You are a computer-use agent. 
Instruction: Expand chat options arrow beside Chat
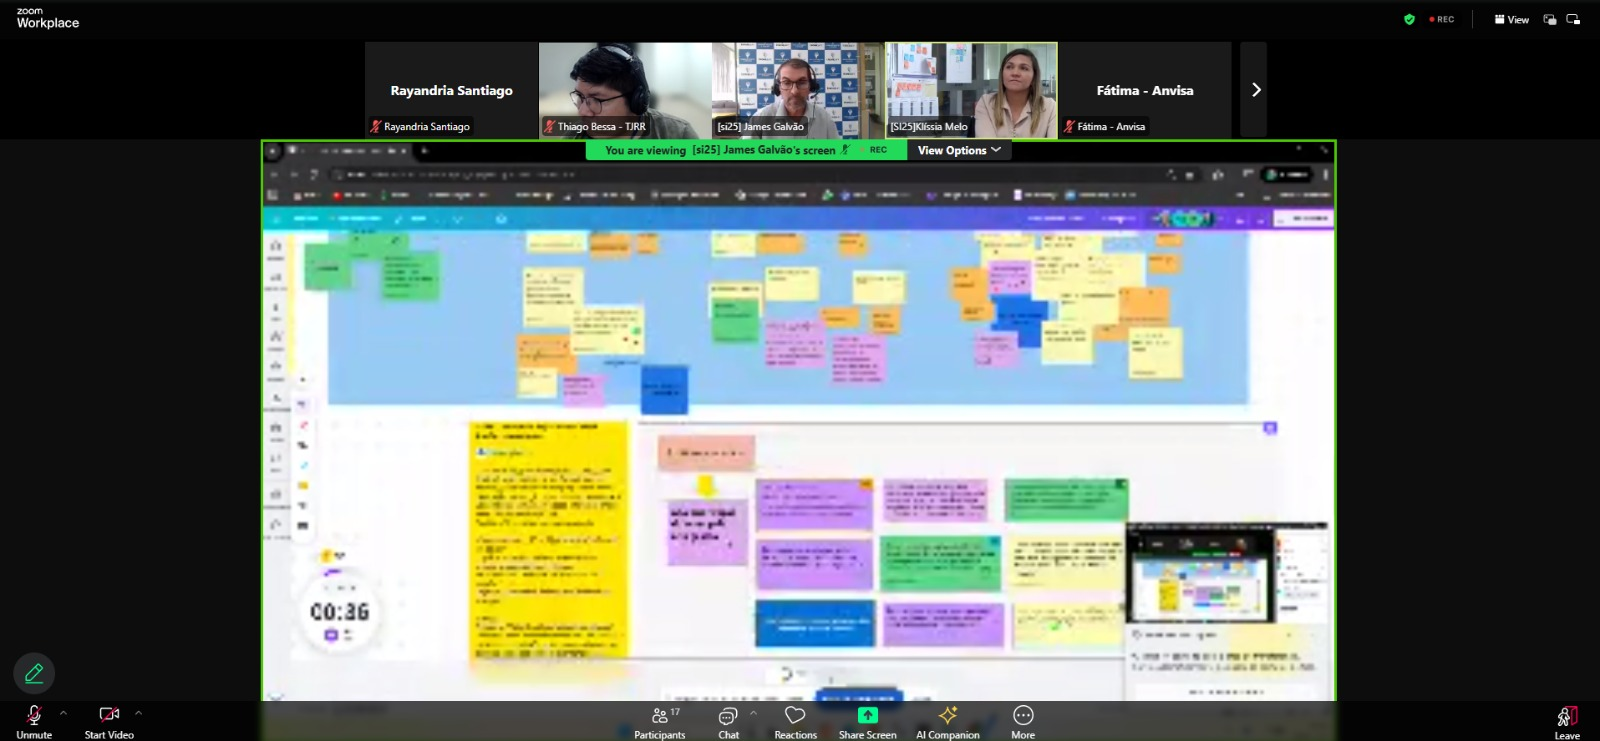[753, 713]
